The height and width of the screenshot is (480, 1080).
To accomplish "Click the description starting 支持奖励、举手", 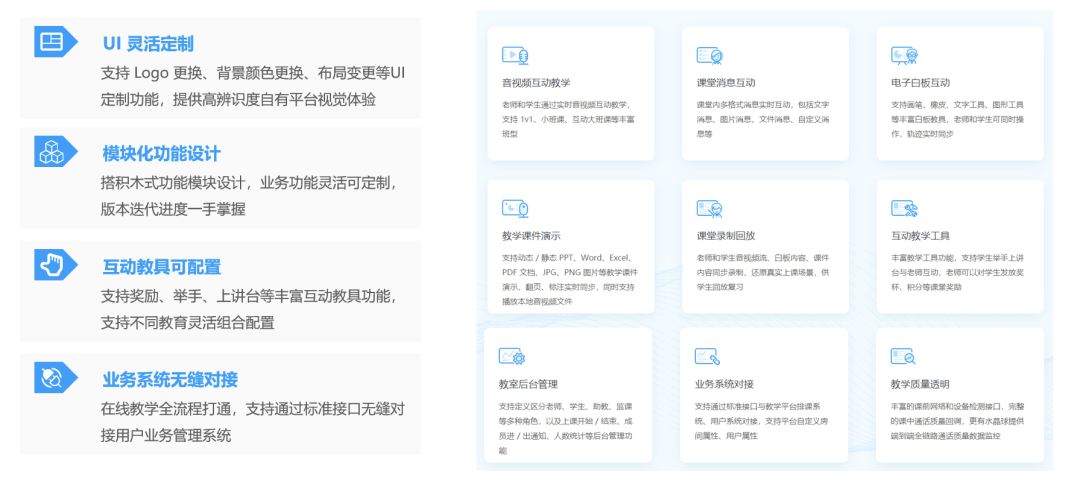I will point(249,309).
